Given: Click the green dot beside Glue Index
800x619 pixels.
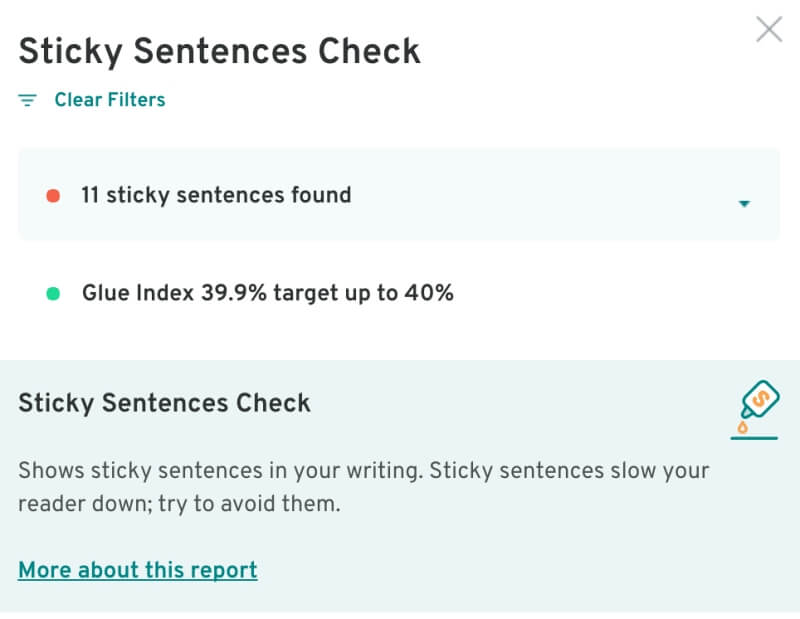Looking at the screenshot, I should tap(53, 294).
